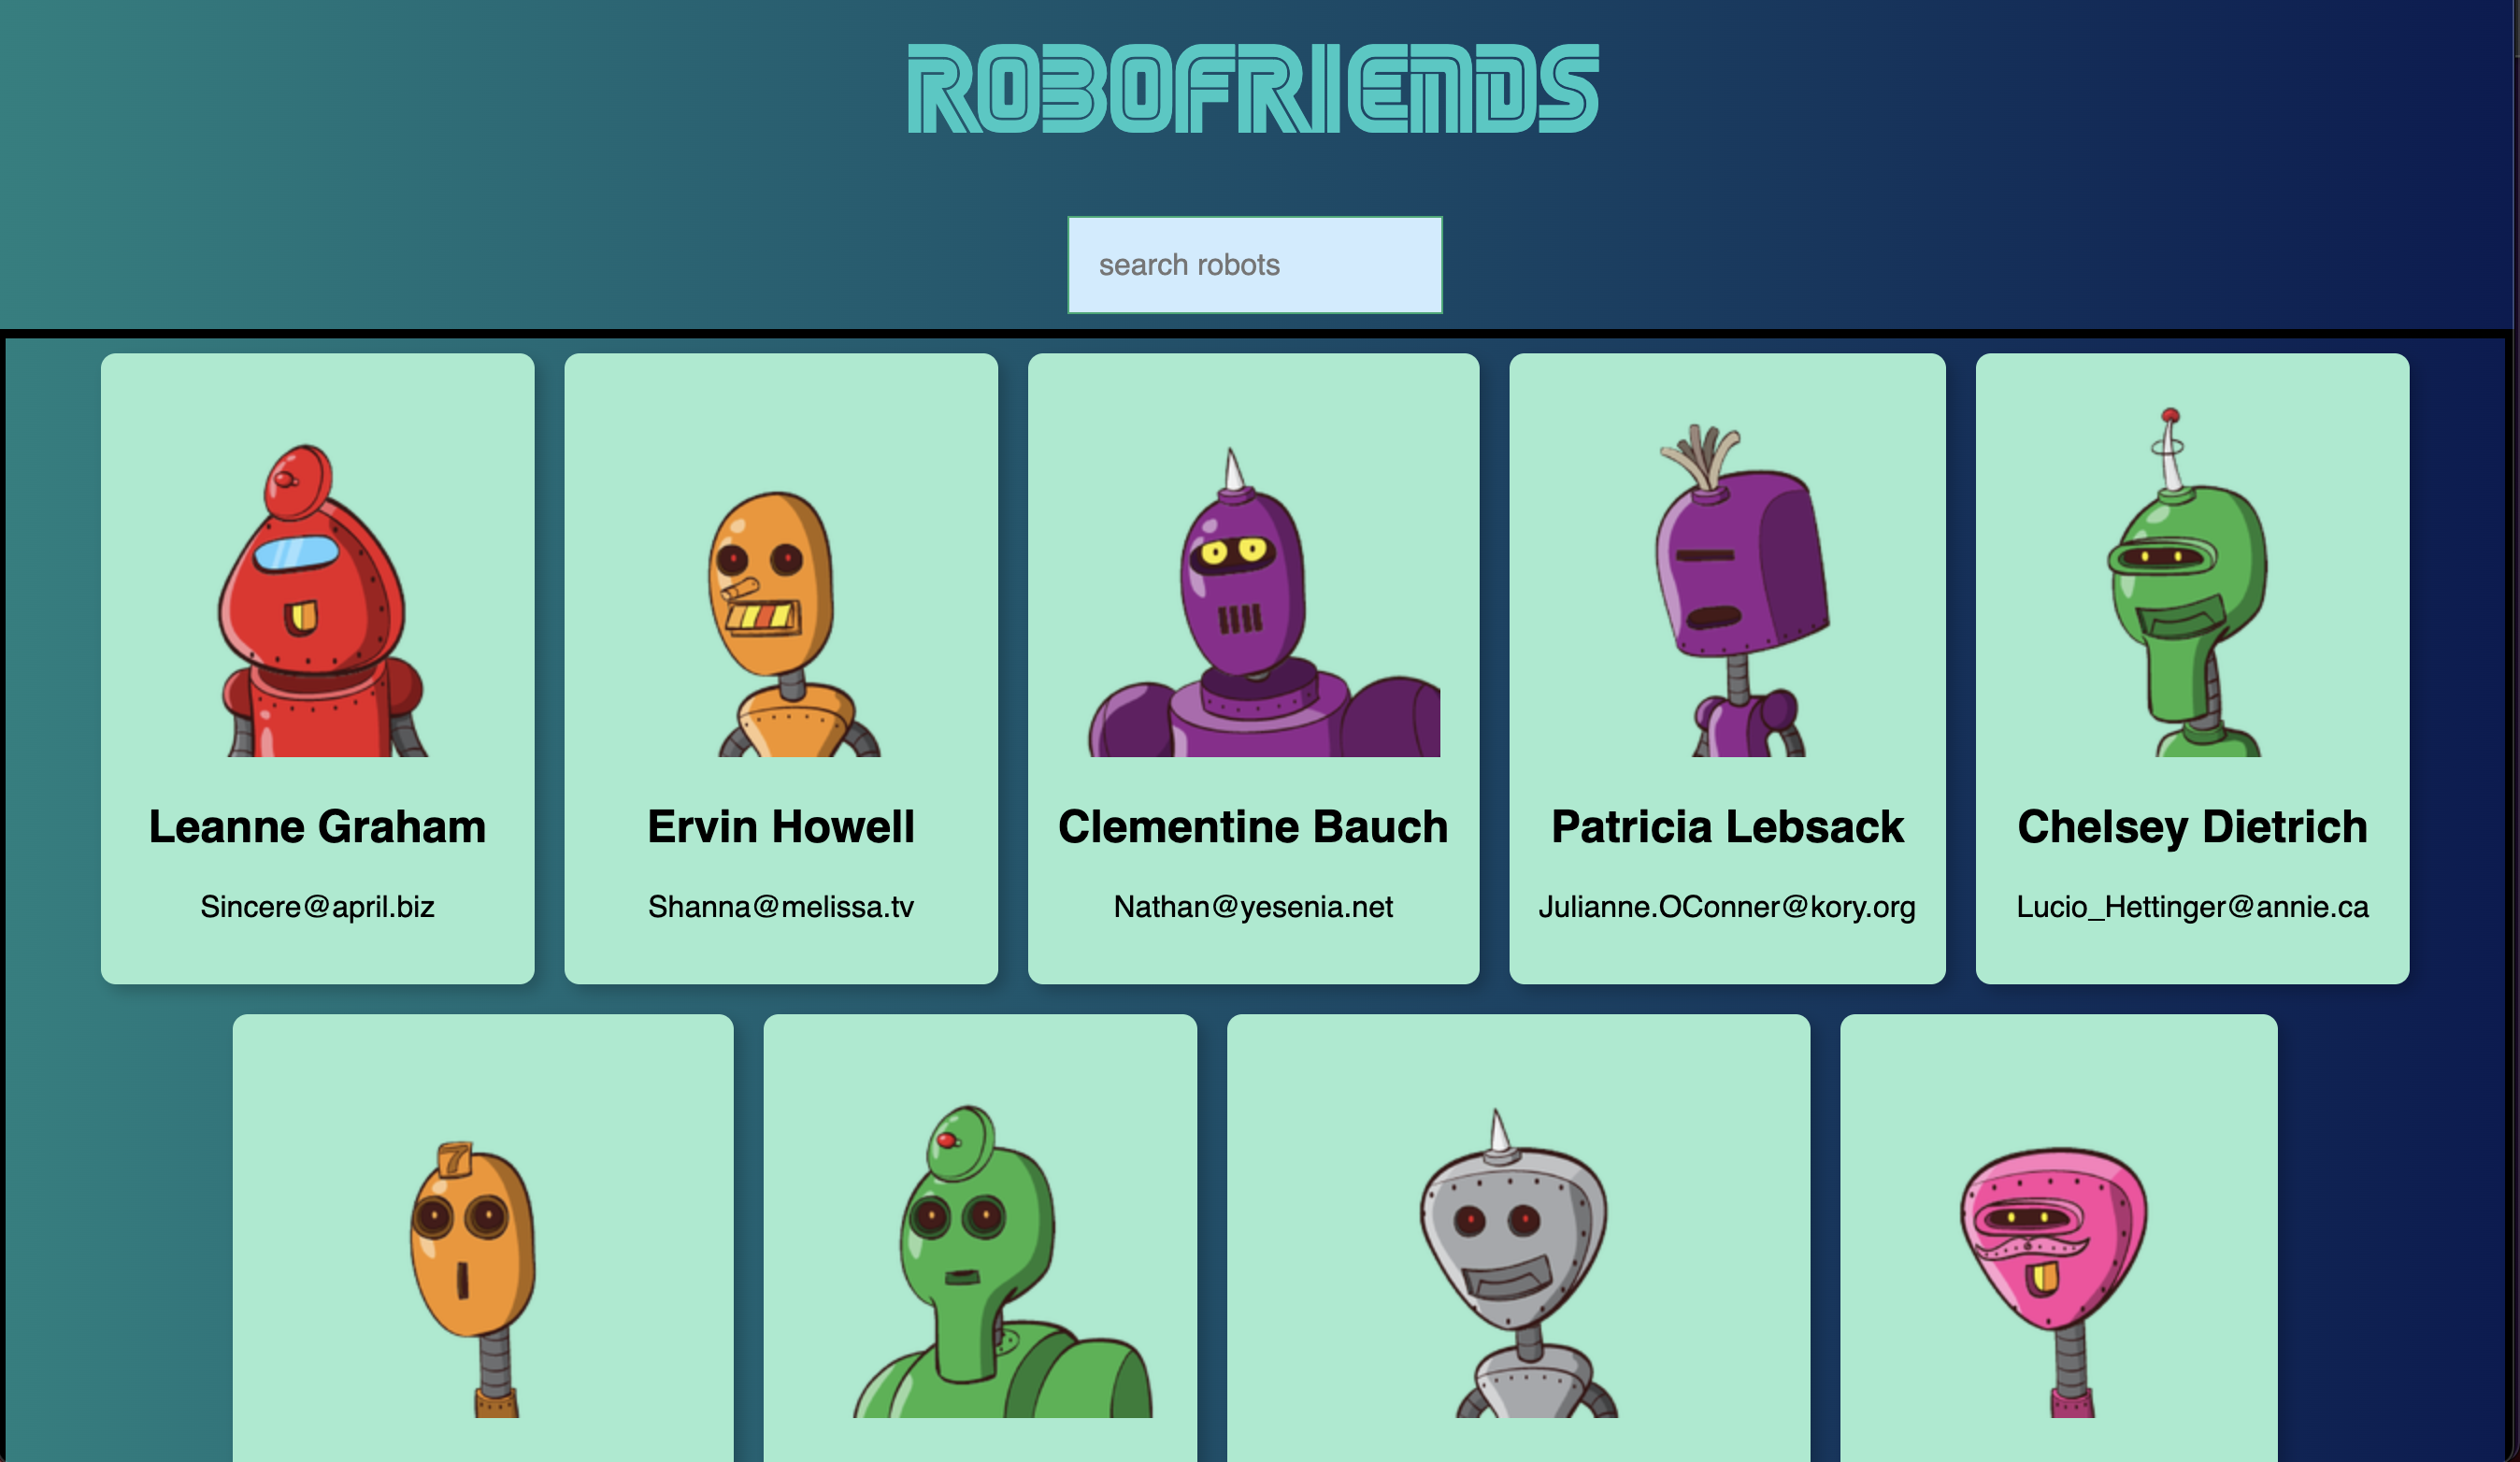
Task: Click the RoboFriends title heading
Action: click(x=1254, y=89)
